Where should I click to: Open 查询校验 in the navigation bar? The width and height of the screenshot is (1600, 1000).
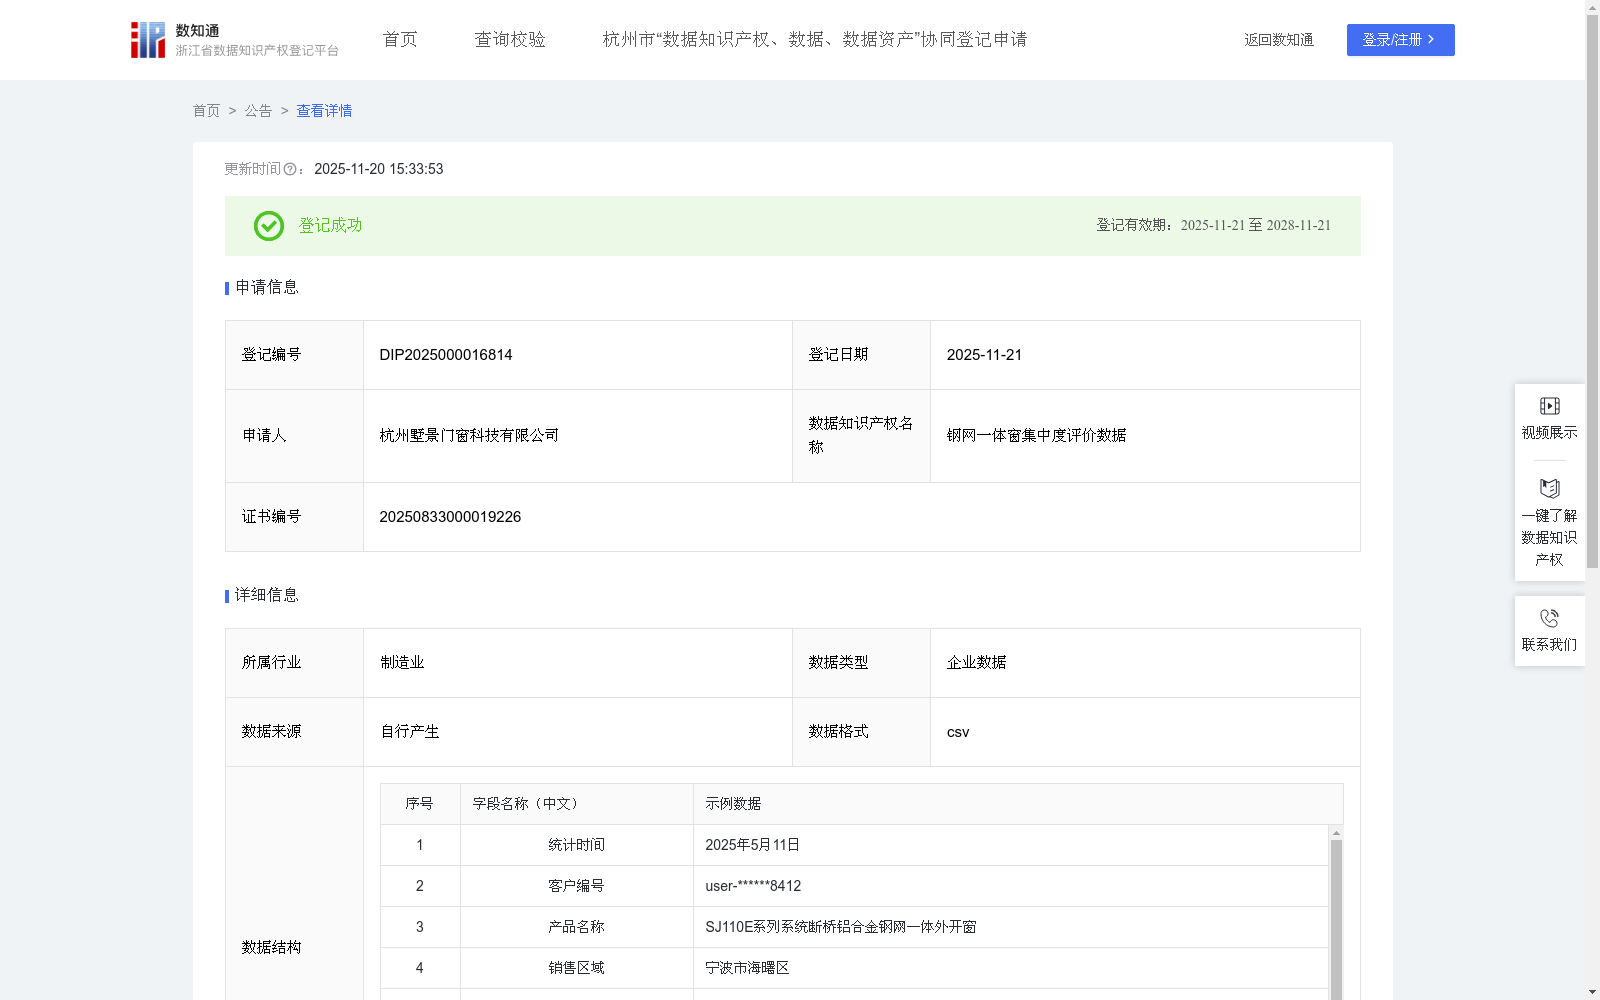click(x=510, y=39)
